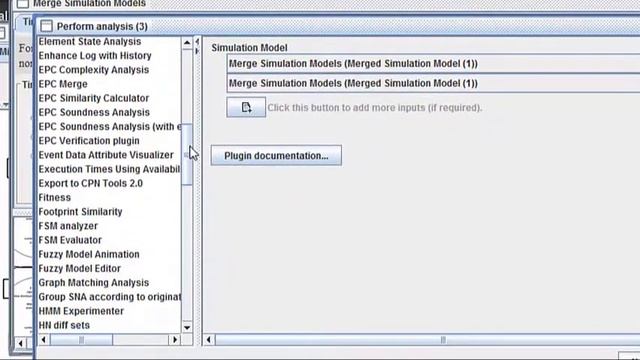The height and width of the screenshot is (360, 640).
Task: Select Execution Times Using Availabil... entry
Action: click(x=109, y=169)
